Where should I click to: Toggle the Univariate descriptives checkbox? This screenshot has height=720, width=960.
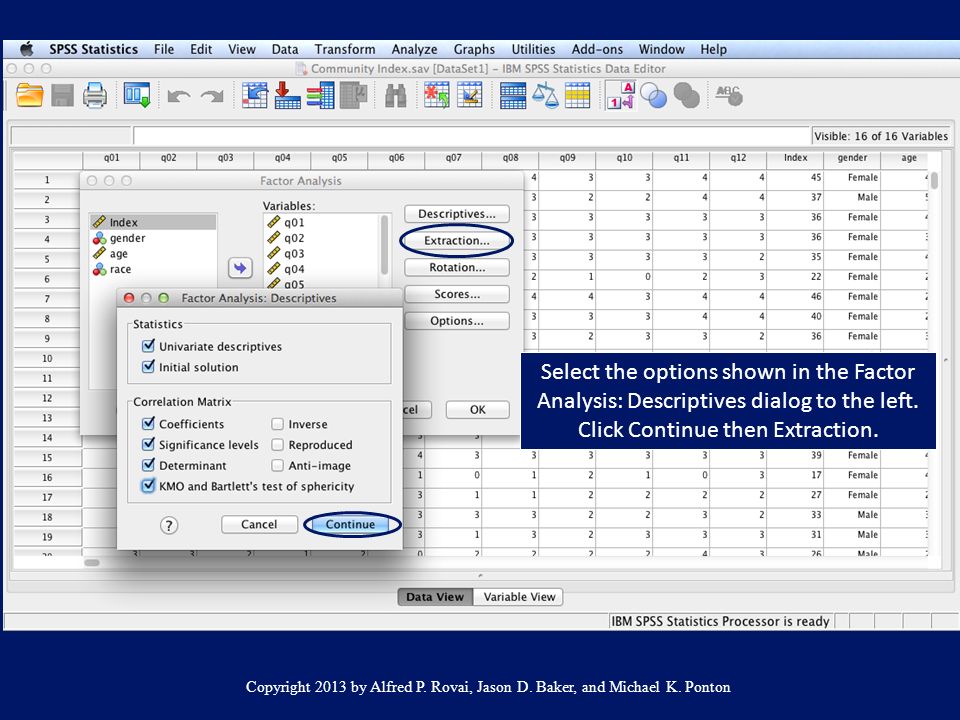148,346
